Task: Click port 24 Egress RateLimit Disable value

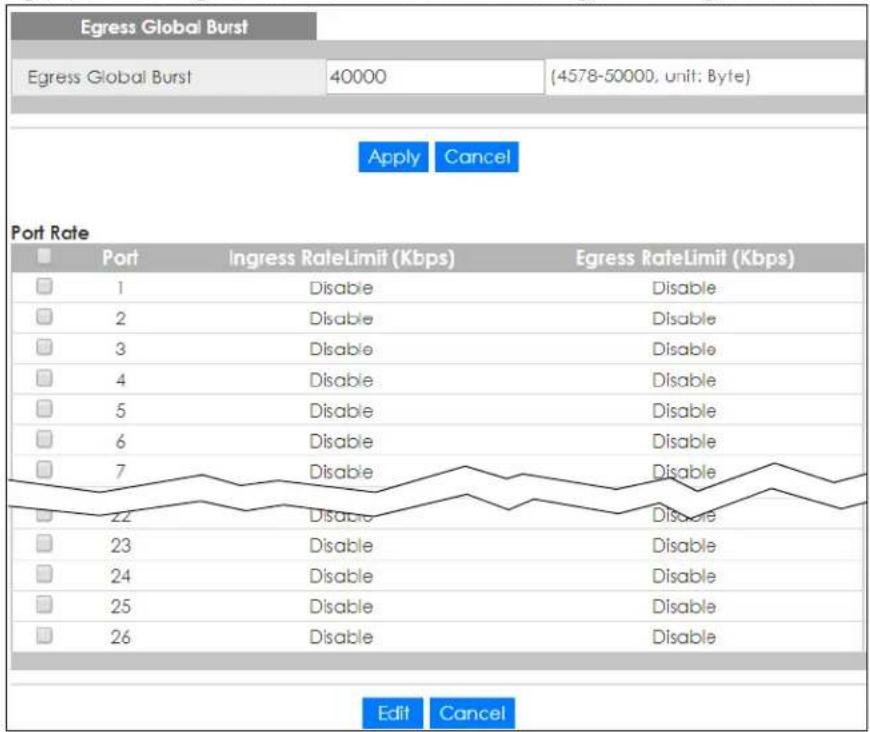Action: (684, 576)
